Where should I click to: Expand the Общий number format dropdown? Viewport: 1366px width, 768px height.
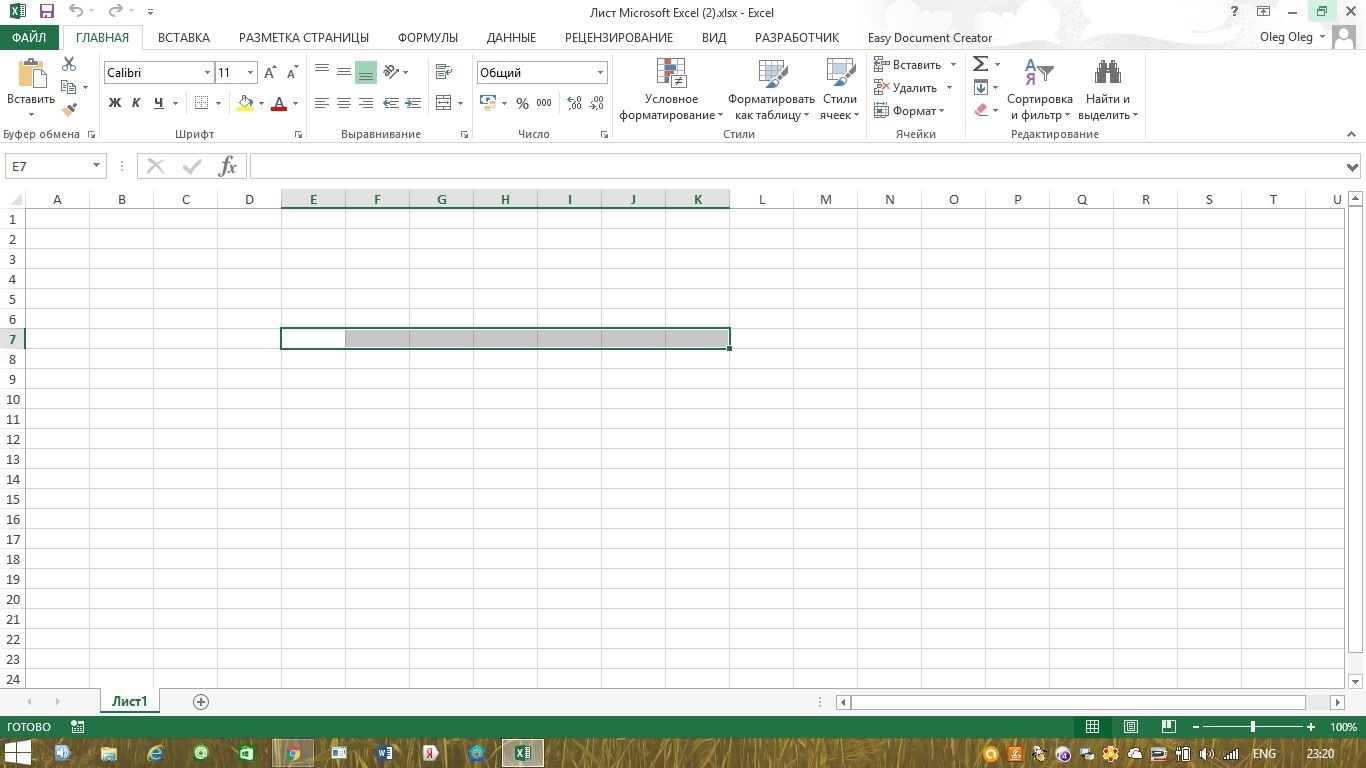coord(600,73)
